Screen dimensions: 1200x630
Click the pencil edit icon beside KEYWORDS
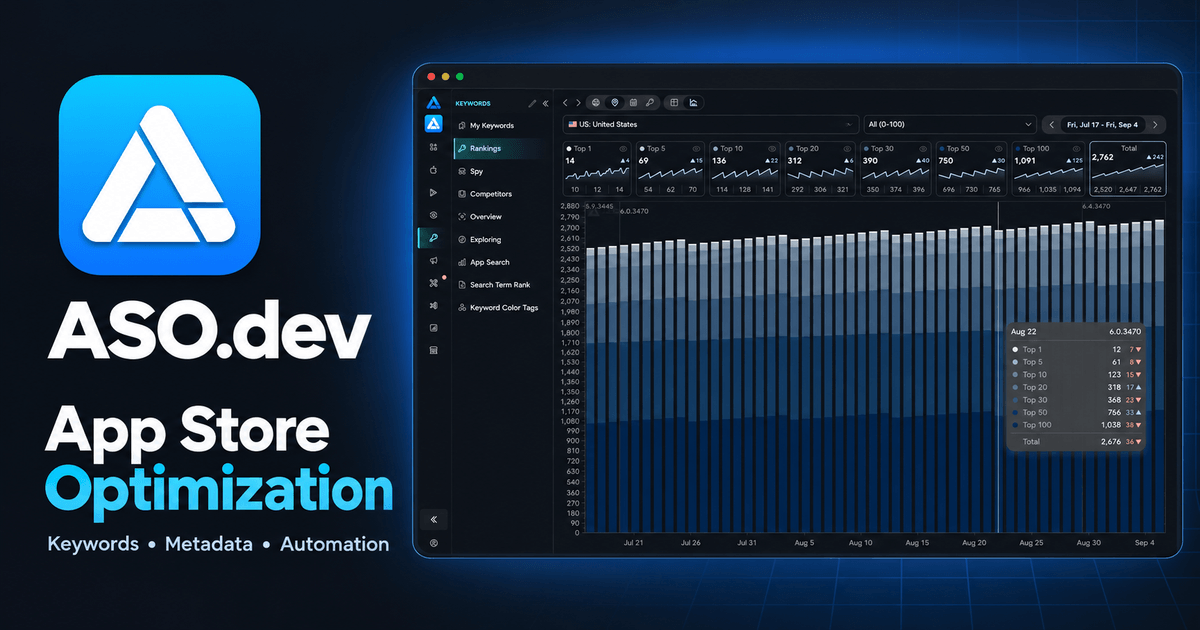point(532,103)
